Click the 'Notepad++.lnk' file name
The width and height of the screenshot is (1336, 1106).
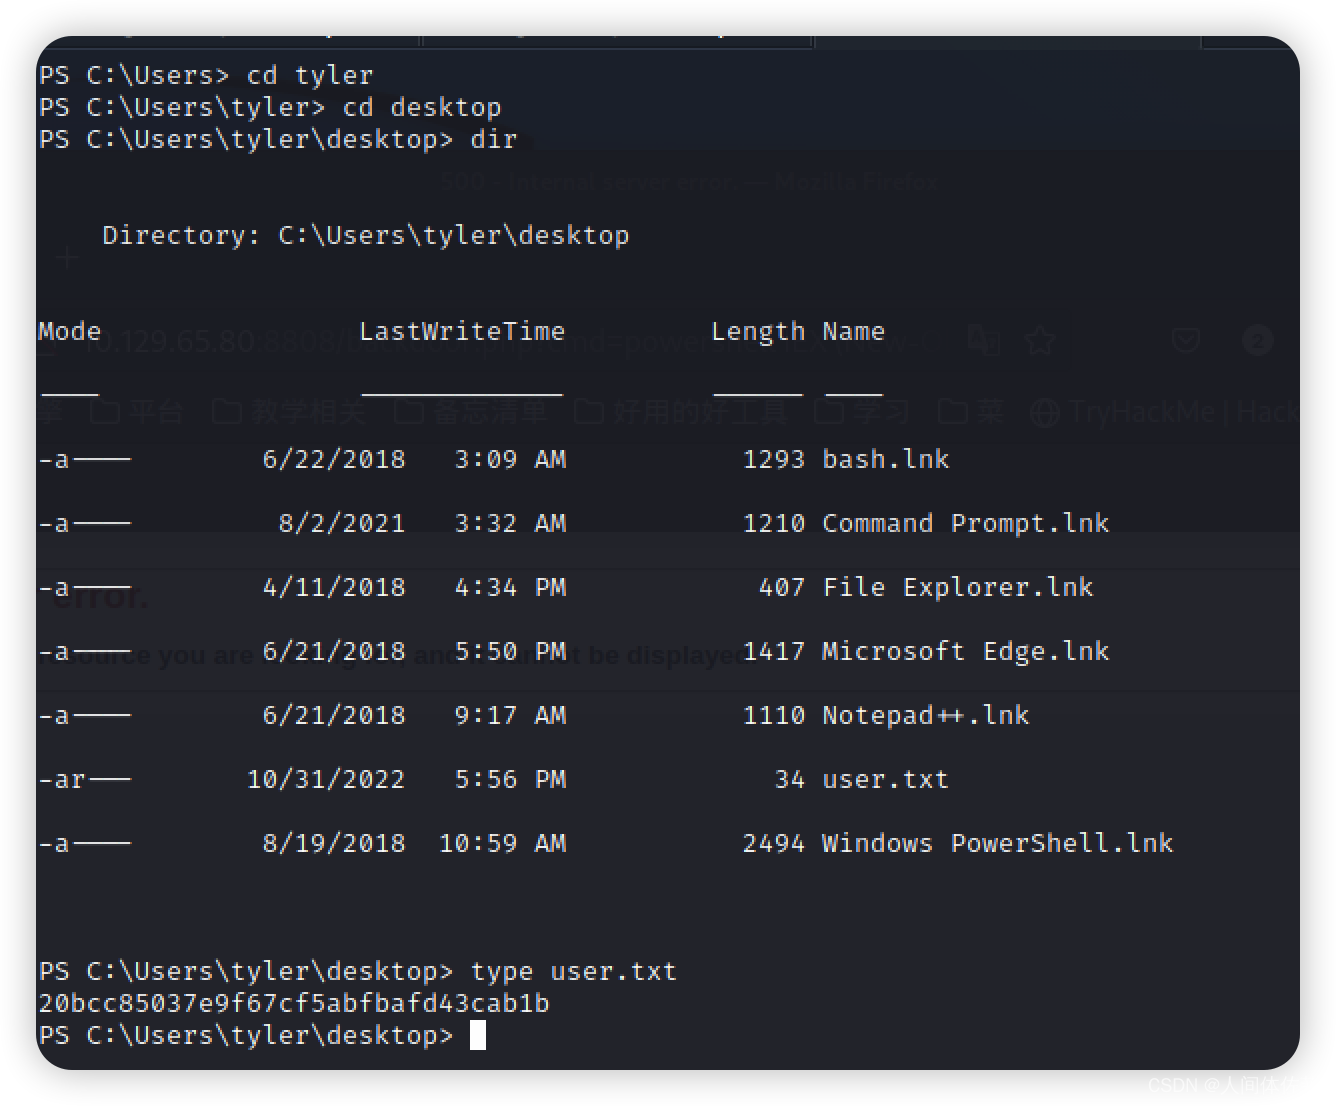click(x=926, y=715)
